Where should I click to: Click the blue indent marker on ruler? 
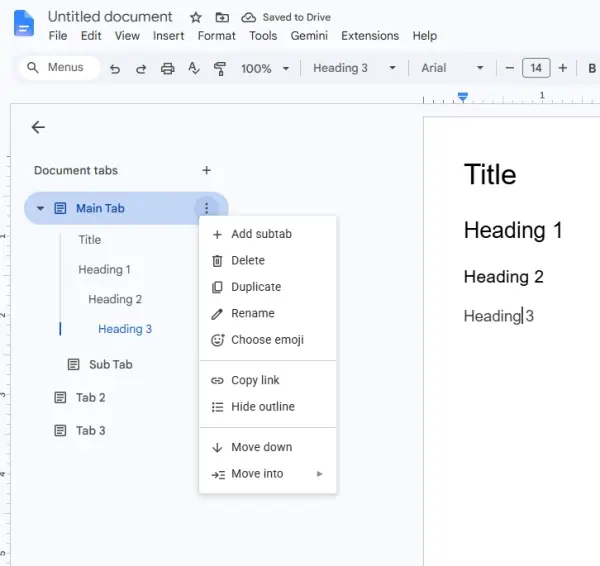[x=463, y=97]
